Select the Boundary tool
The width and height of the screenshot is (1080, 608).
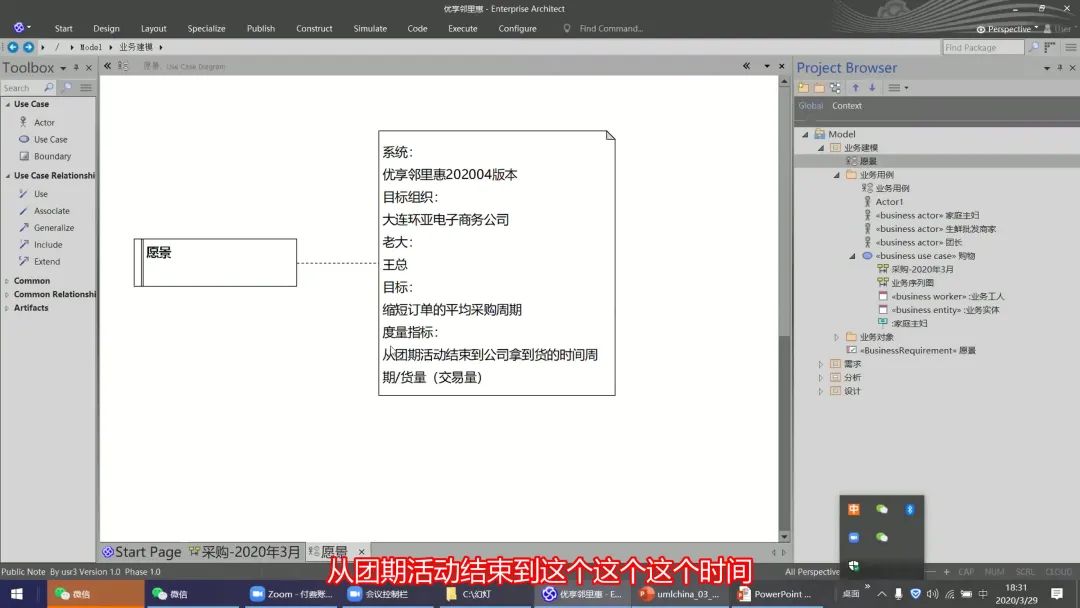click(x=52, y=156)
